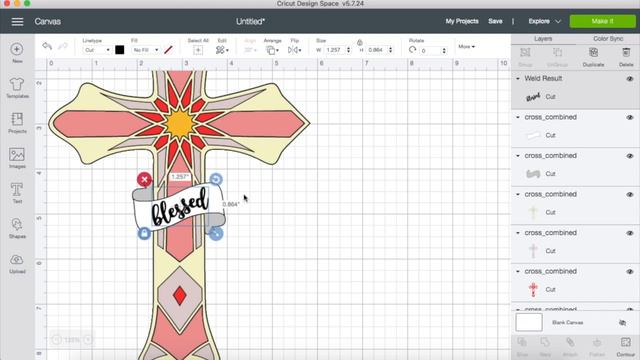Open the hamburger main menu
Screen dimensions: 640x360
click(x=17, y=22)
